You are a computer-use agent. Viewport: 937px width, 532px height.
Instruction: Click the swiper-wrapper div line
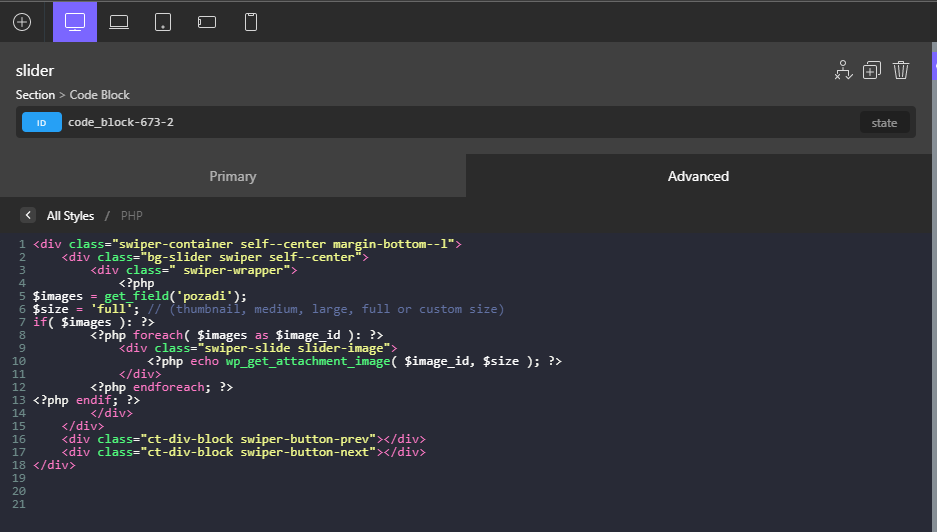pos(194,270)
